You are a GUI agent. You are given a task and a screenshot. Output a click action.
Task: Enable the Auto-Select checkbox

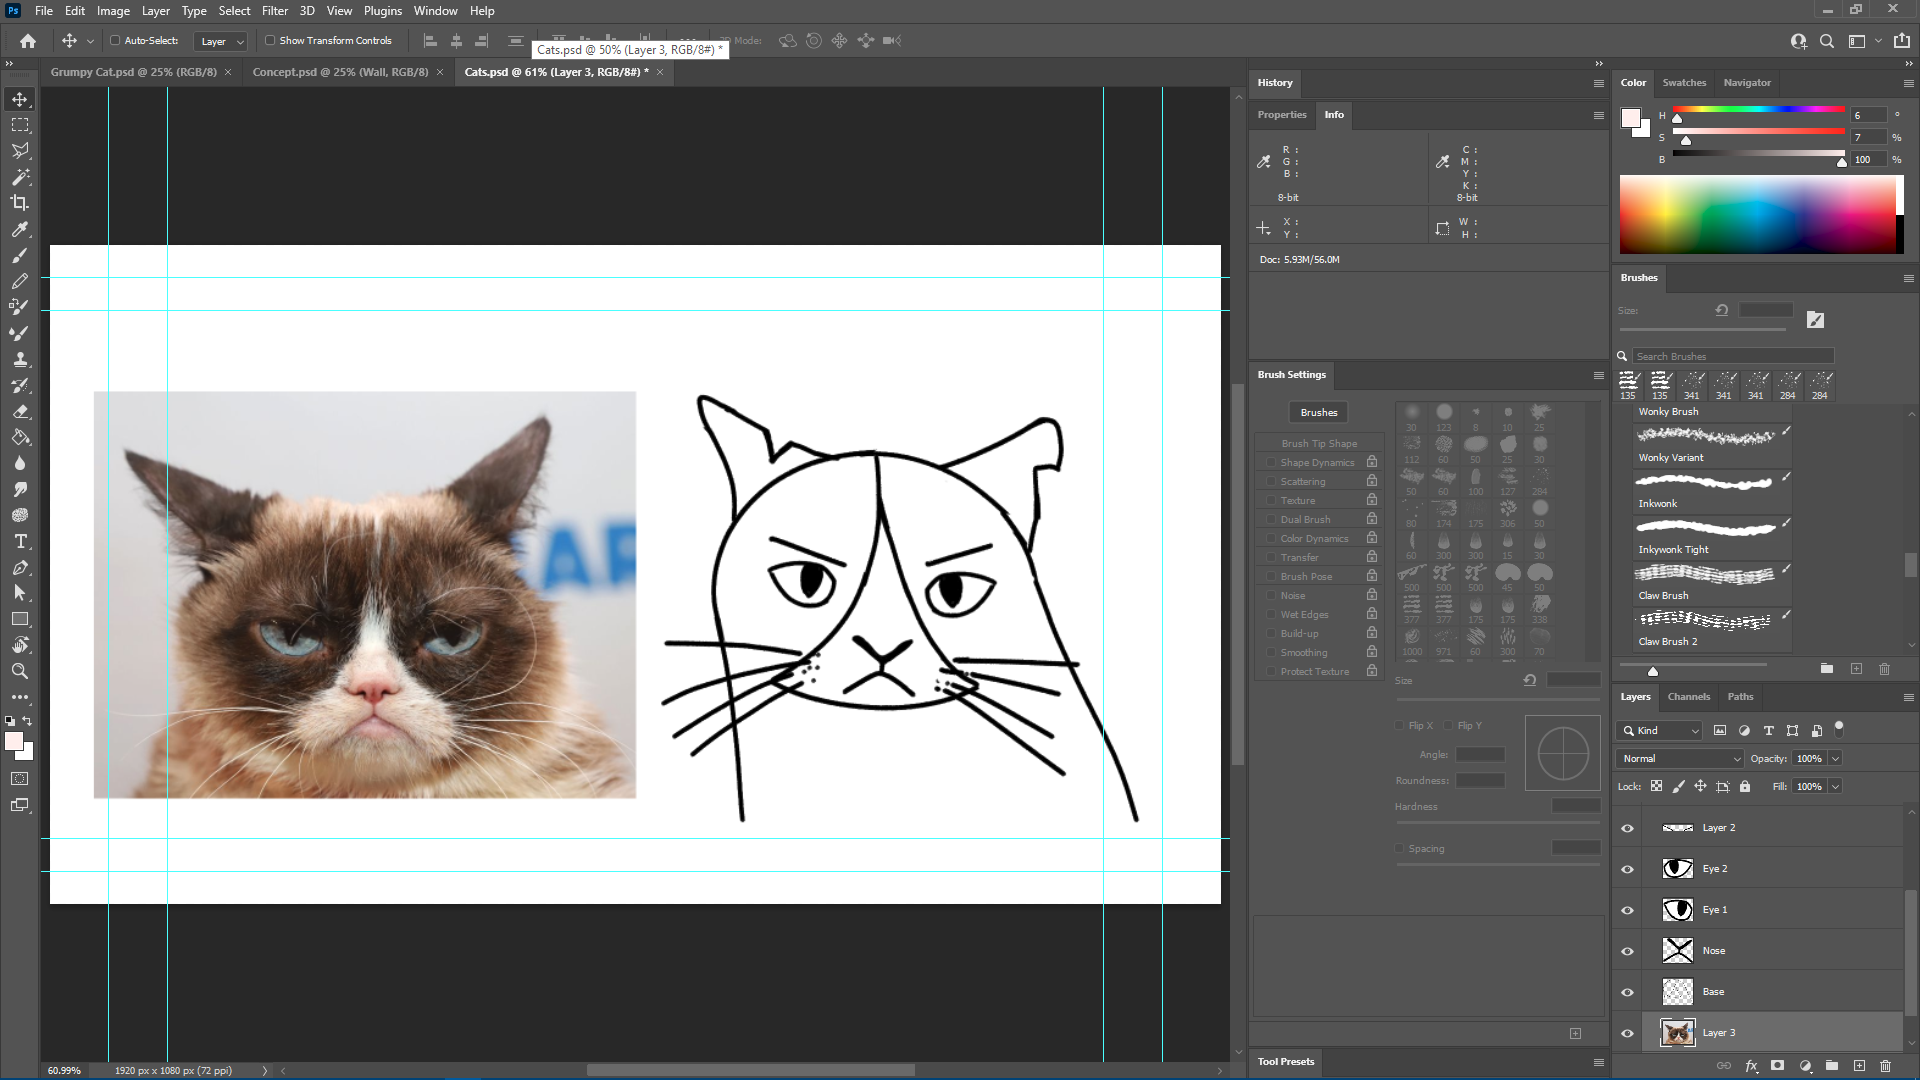(115, 41)
